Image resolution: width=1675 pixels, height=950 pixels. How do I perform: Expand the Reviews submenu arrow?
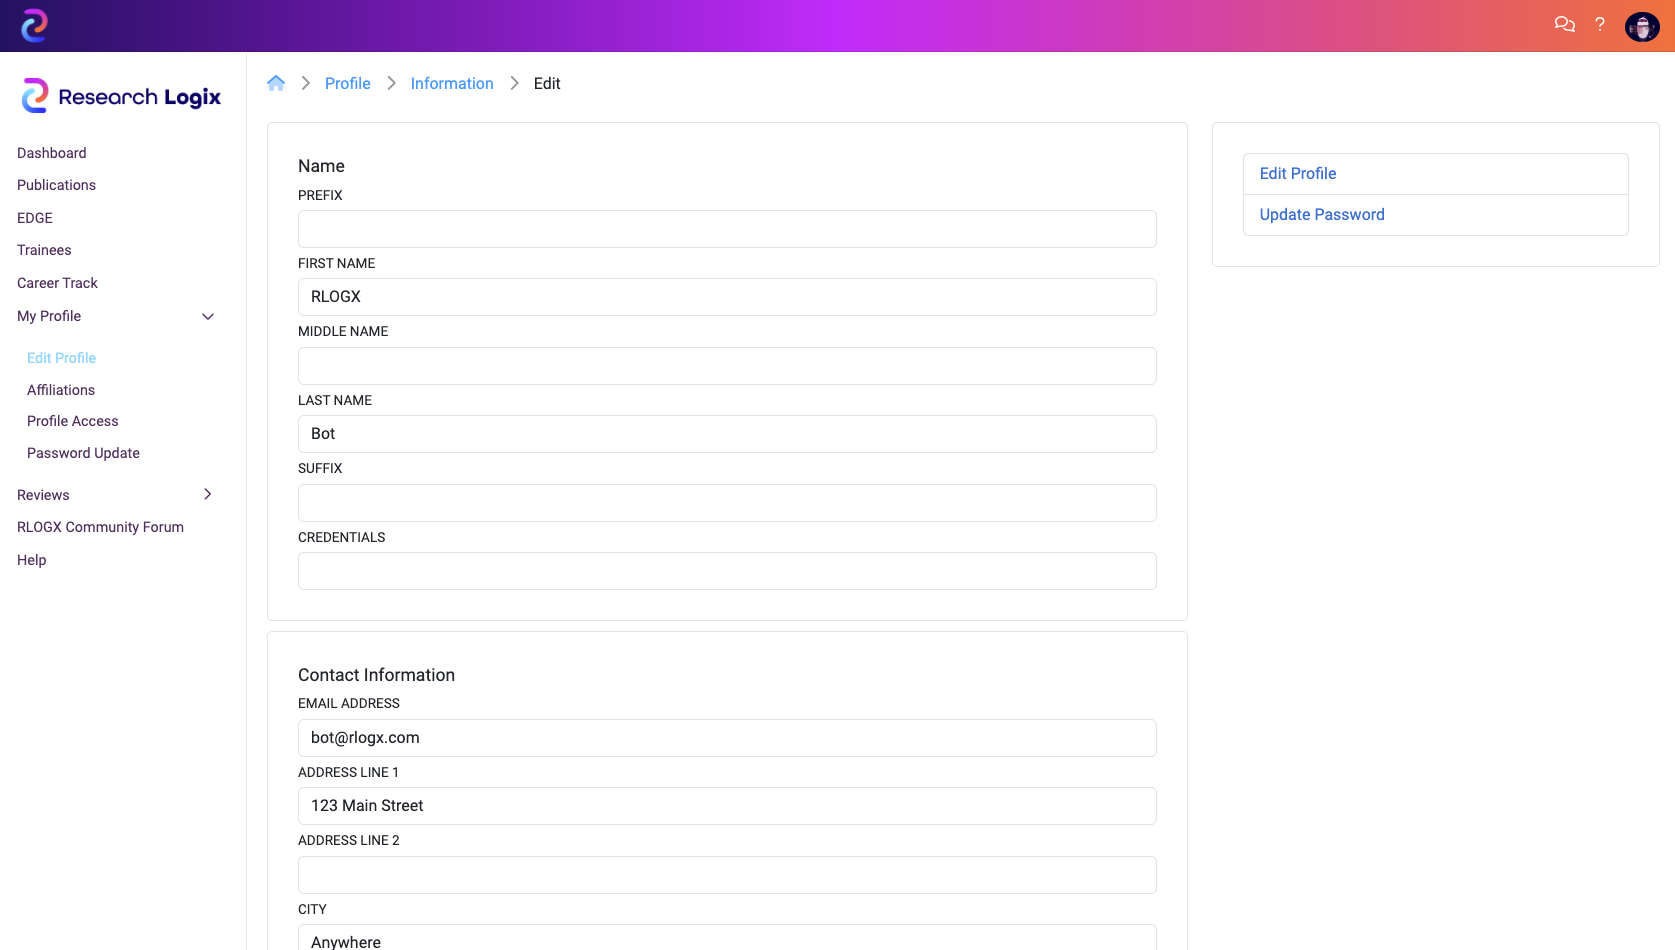coord(208,494)
